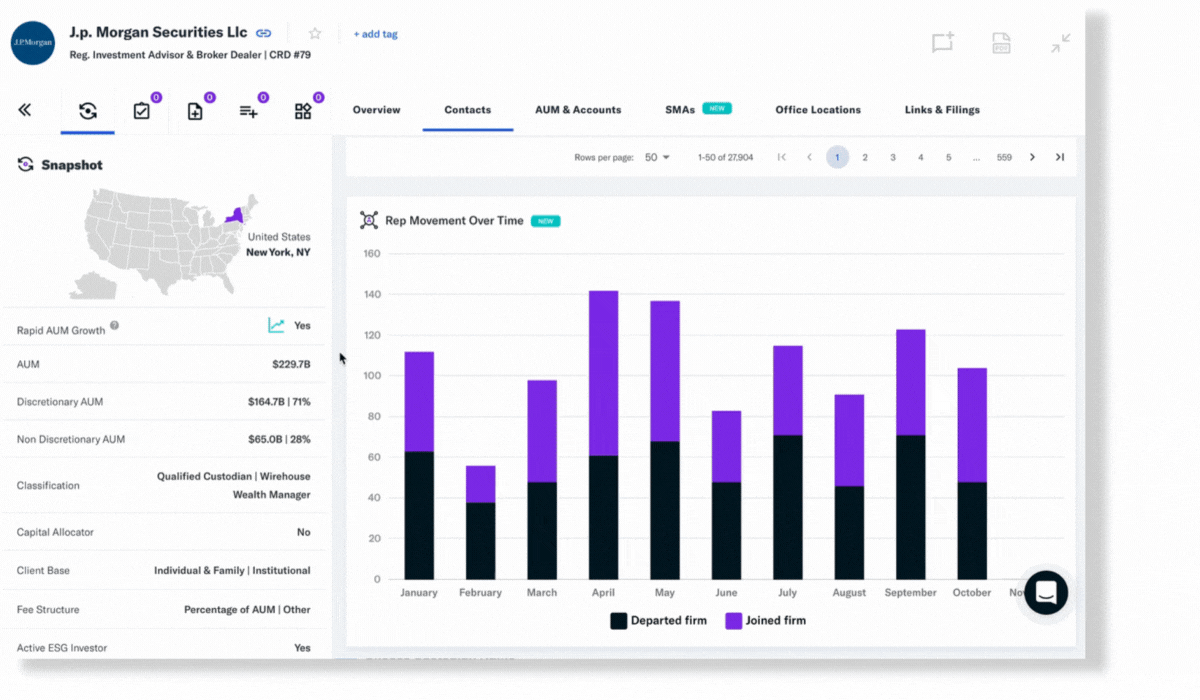Screen dimensions: 1200x700
Task: Go to page 3
Action: (x=893, y=157)
